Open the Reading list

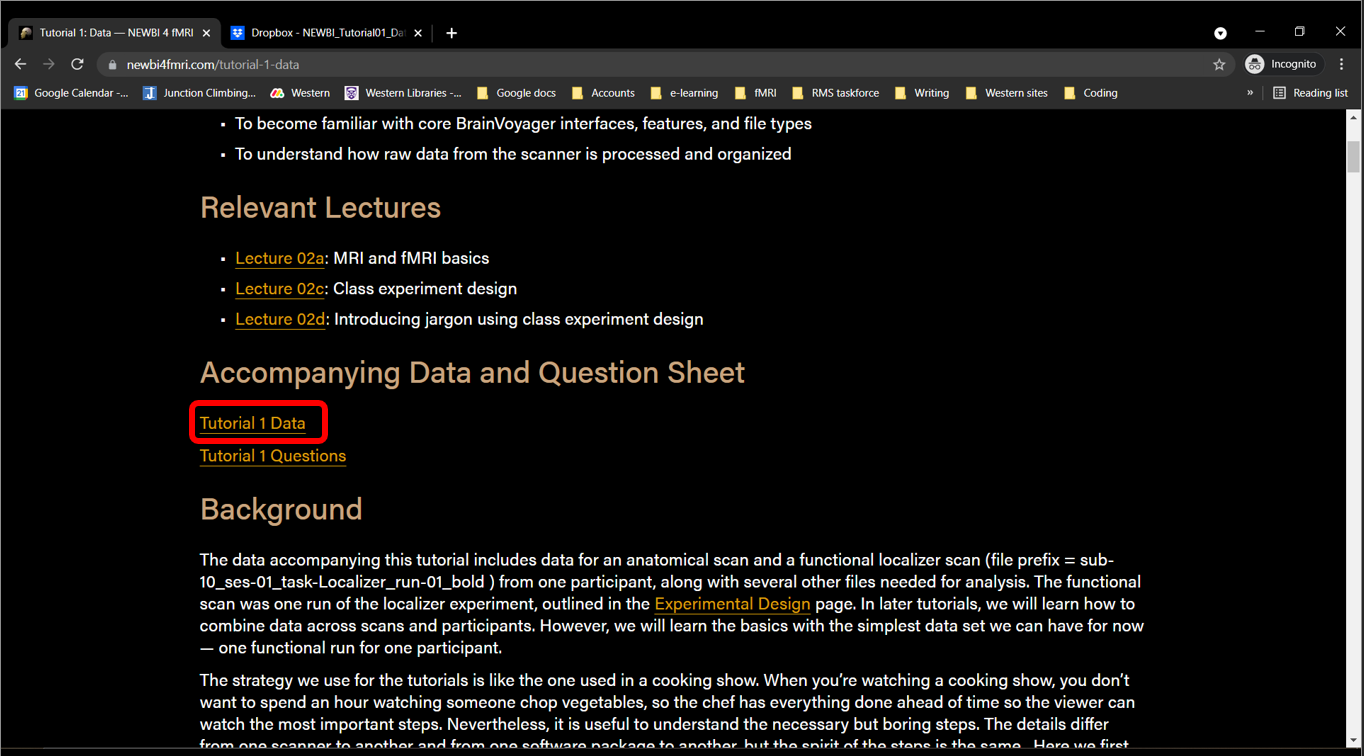(x=1310, y=93)
